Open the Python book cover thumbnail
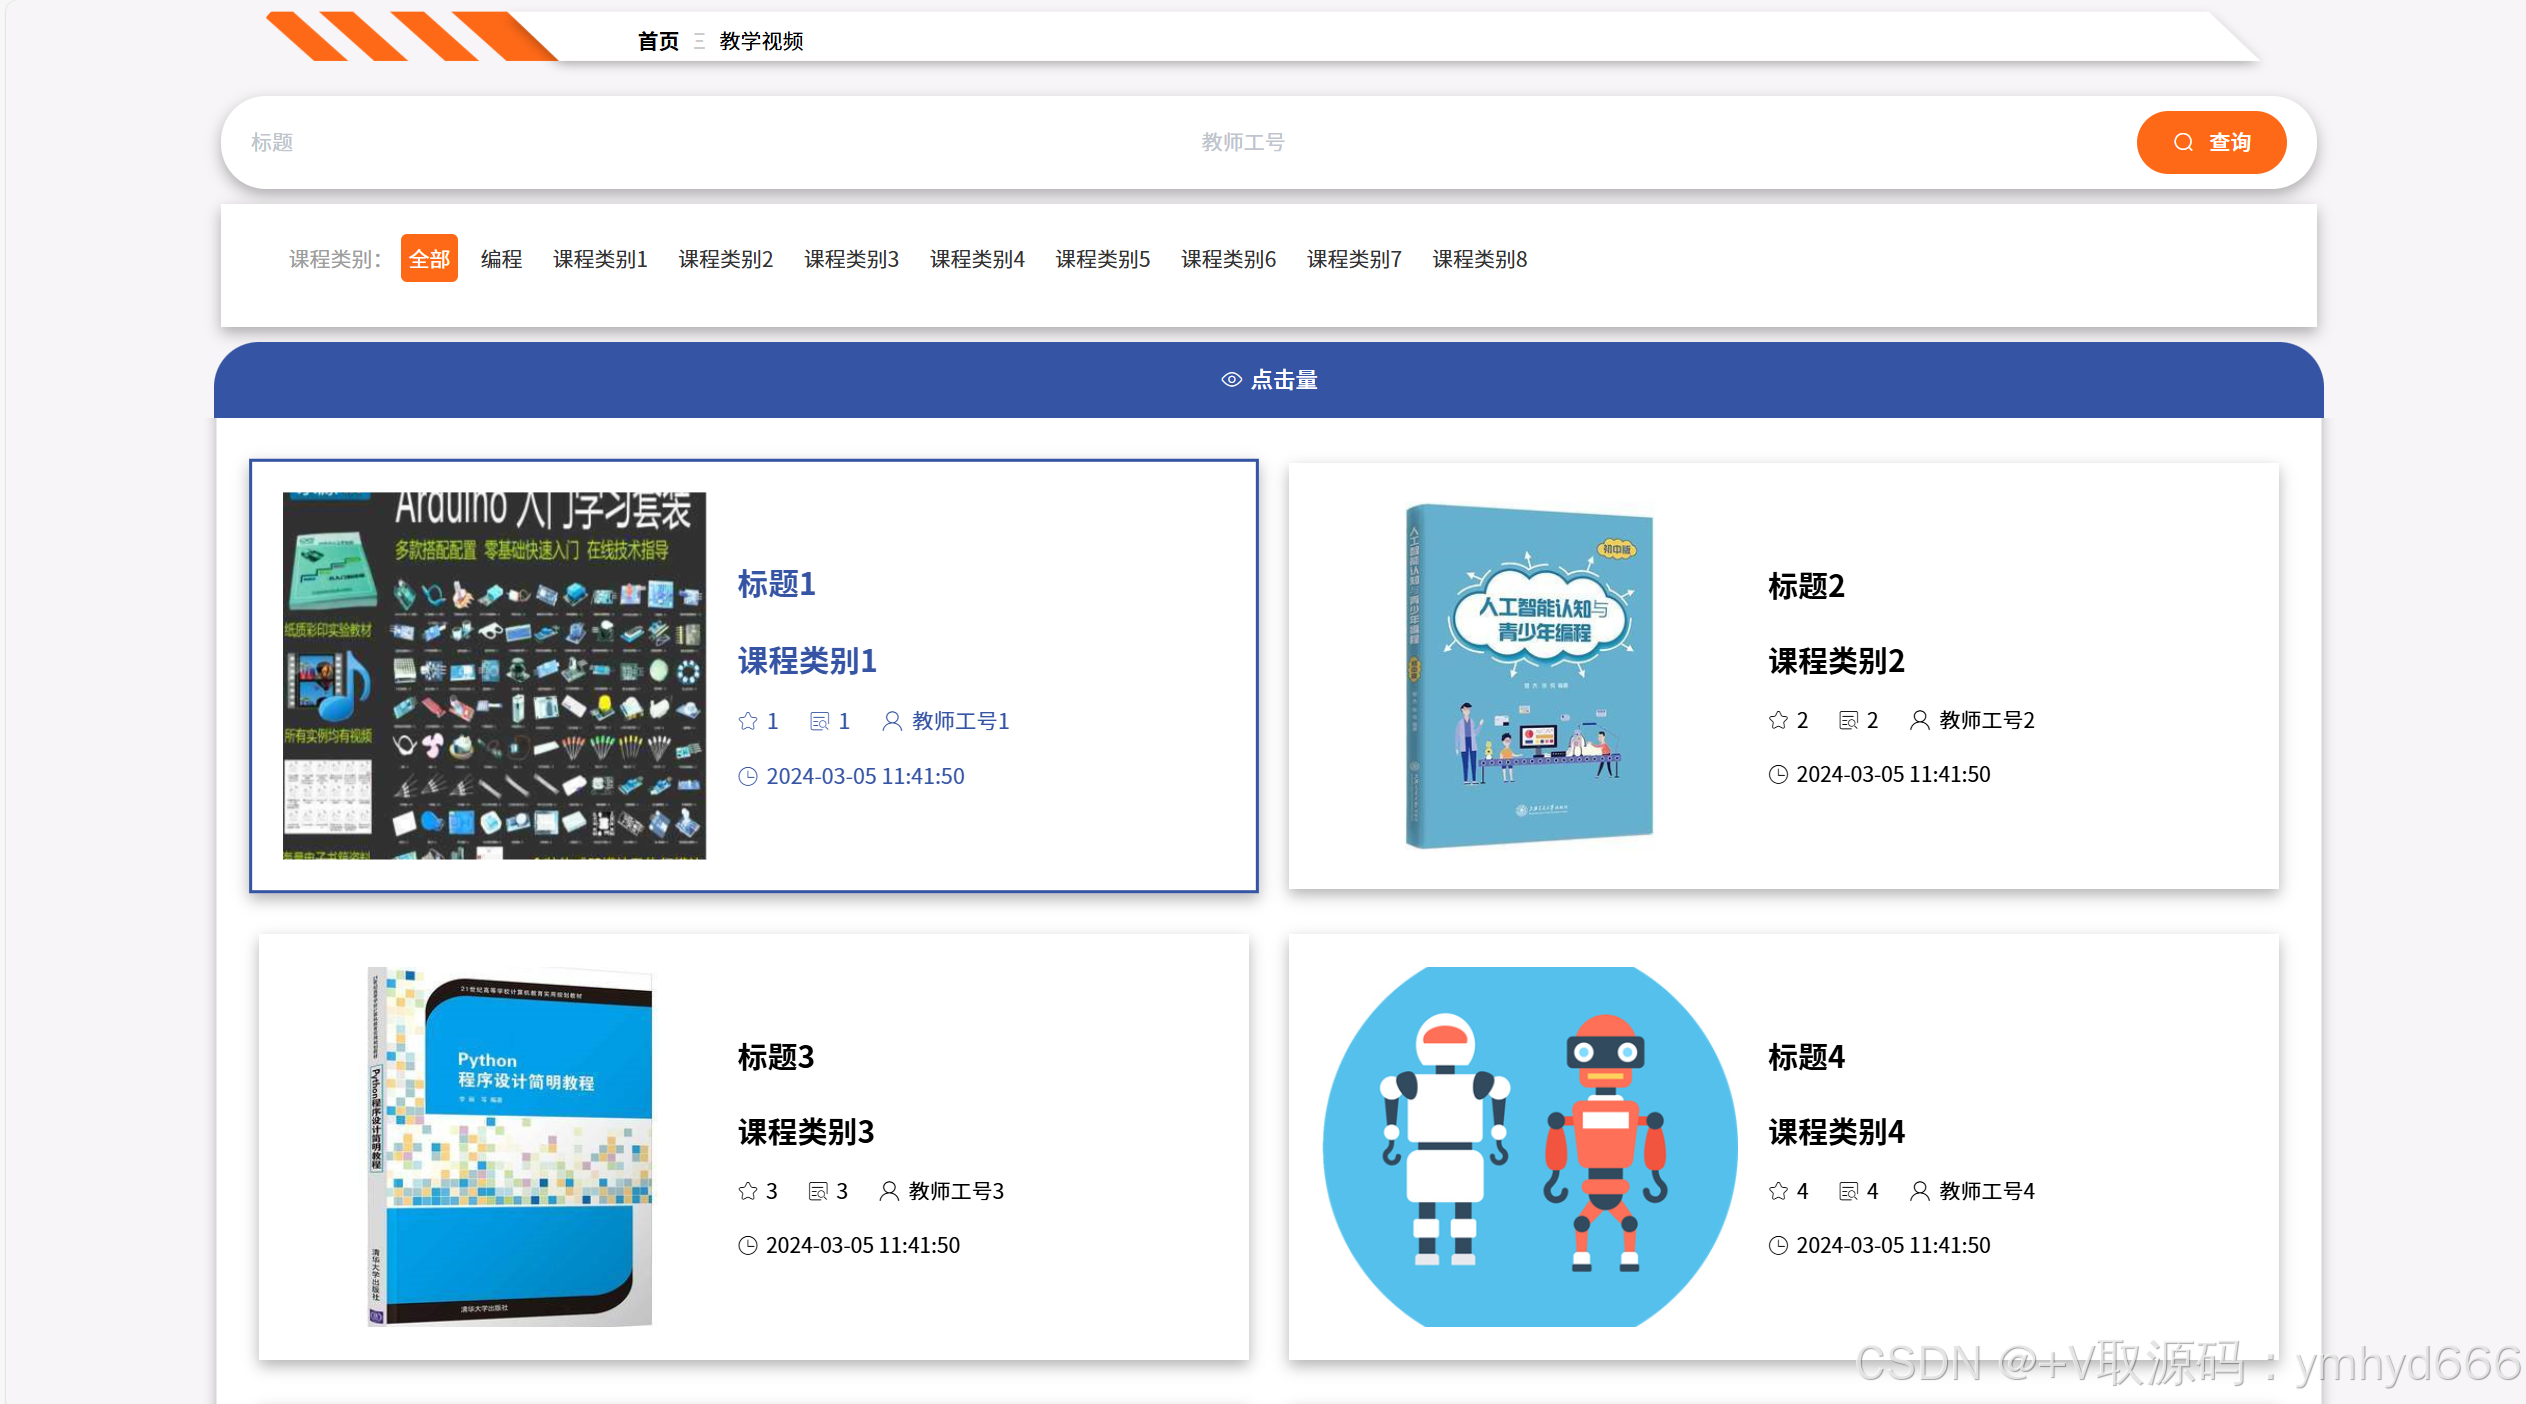Screen dimensions: 2526x1404 click(x=510, y=1146)
